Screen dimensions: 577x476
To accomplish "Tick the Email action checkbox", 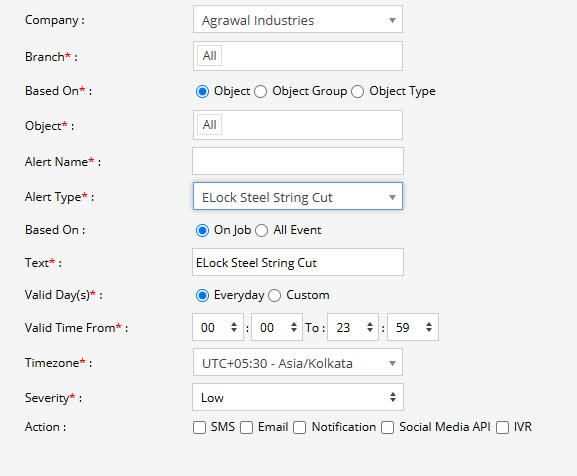I will 247,427.
